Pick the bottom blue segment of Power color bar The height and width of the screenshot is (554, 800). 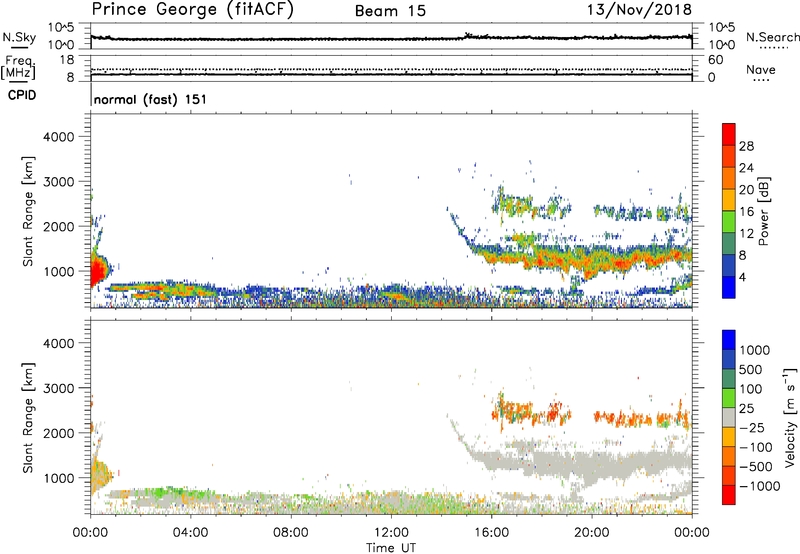tap(729, 288)
